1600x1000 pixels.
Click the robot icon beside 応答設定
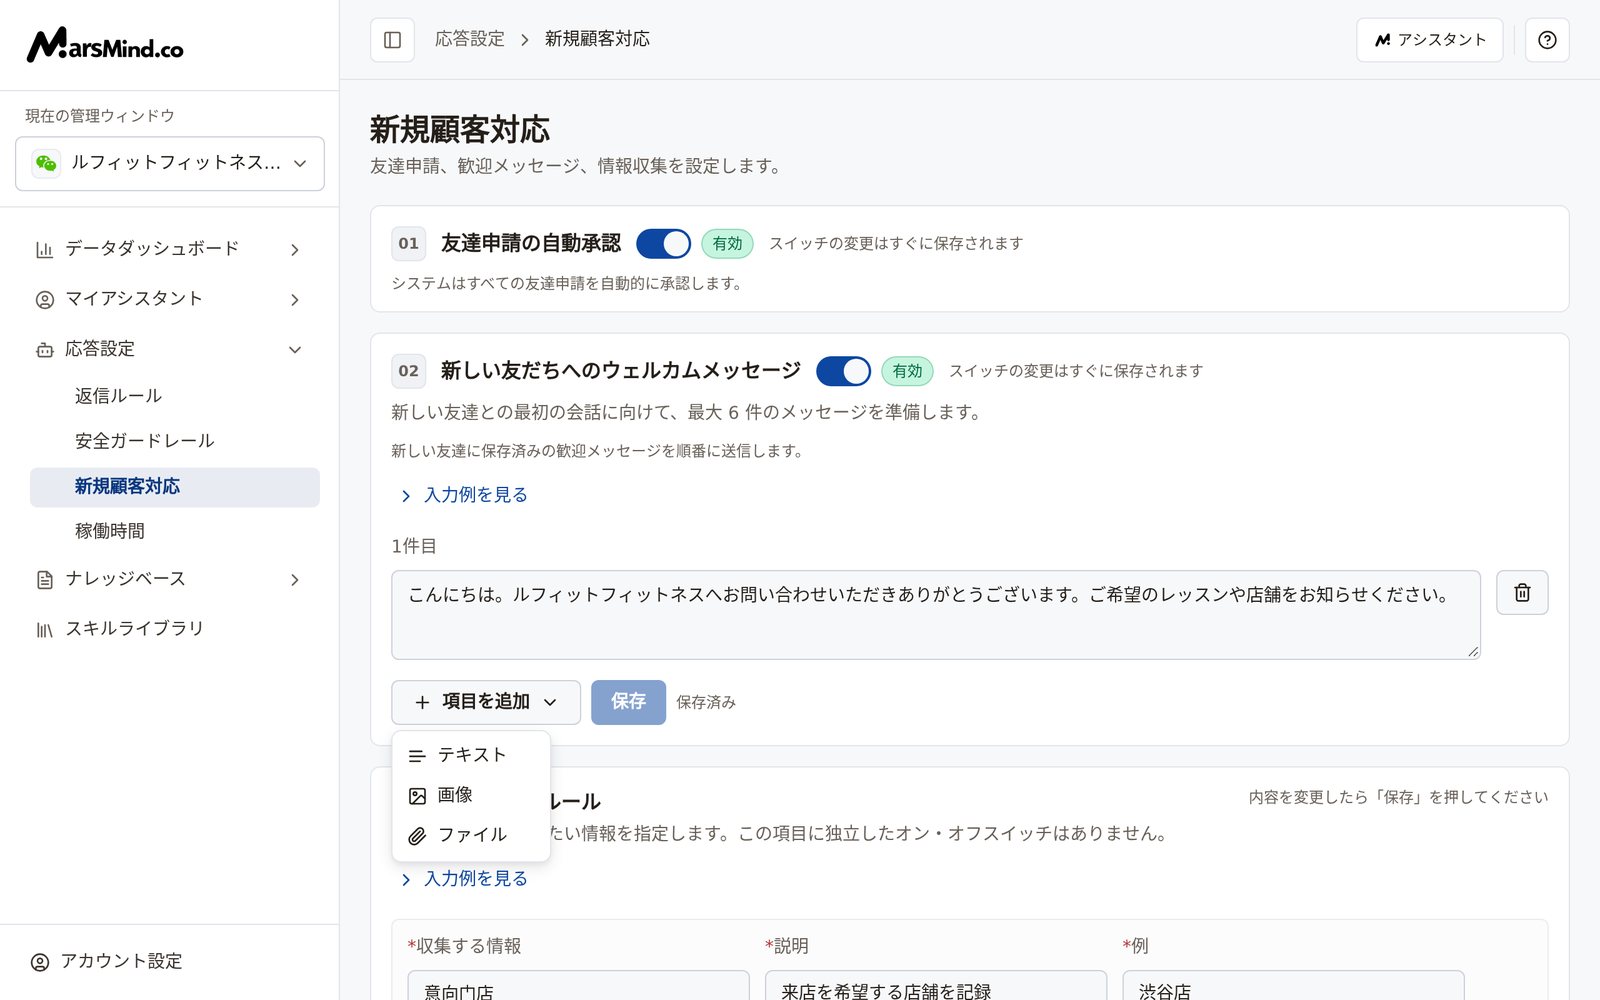tap(45, 349)
